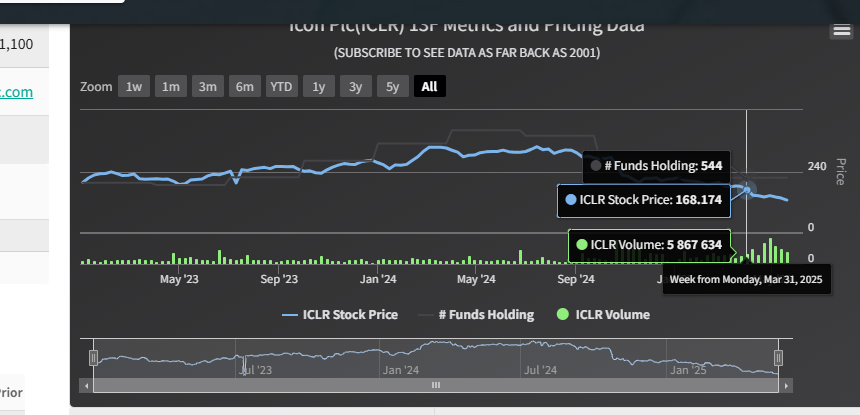Set zoom range to 3y
860x415 pixels.
(355, 87)
